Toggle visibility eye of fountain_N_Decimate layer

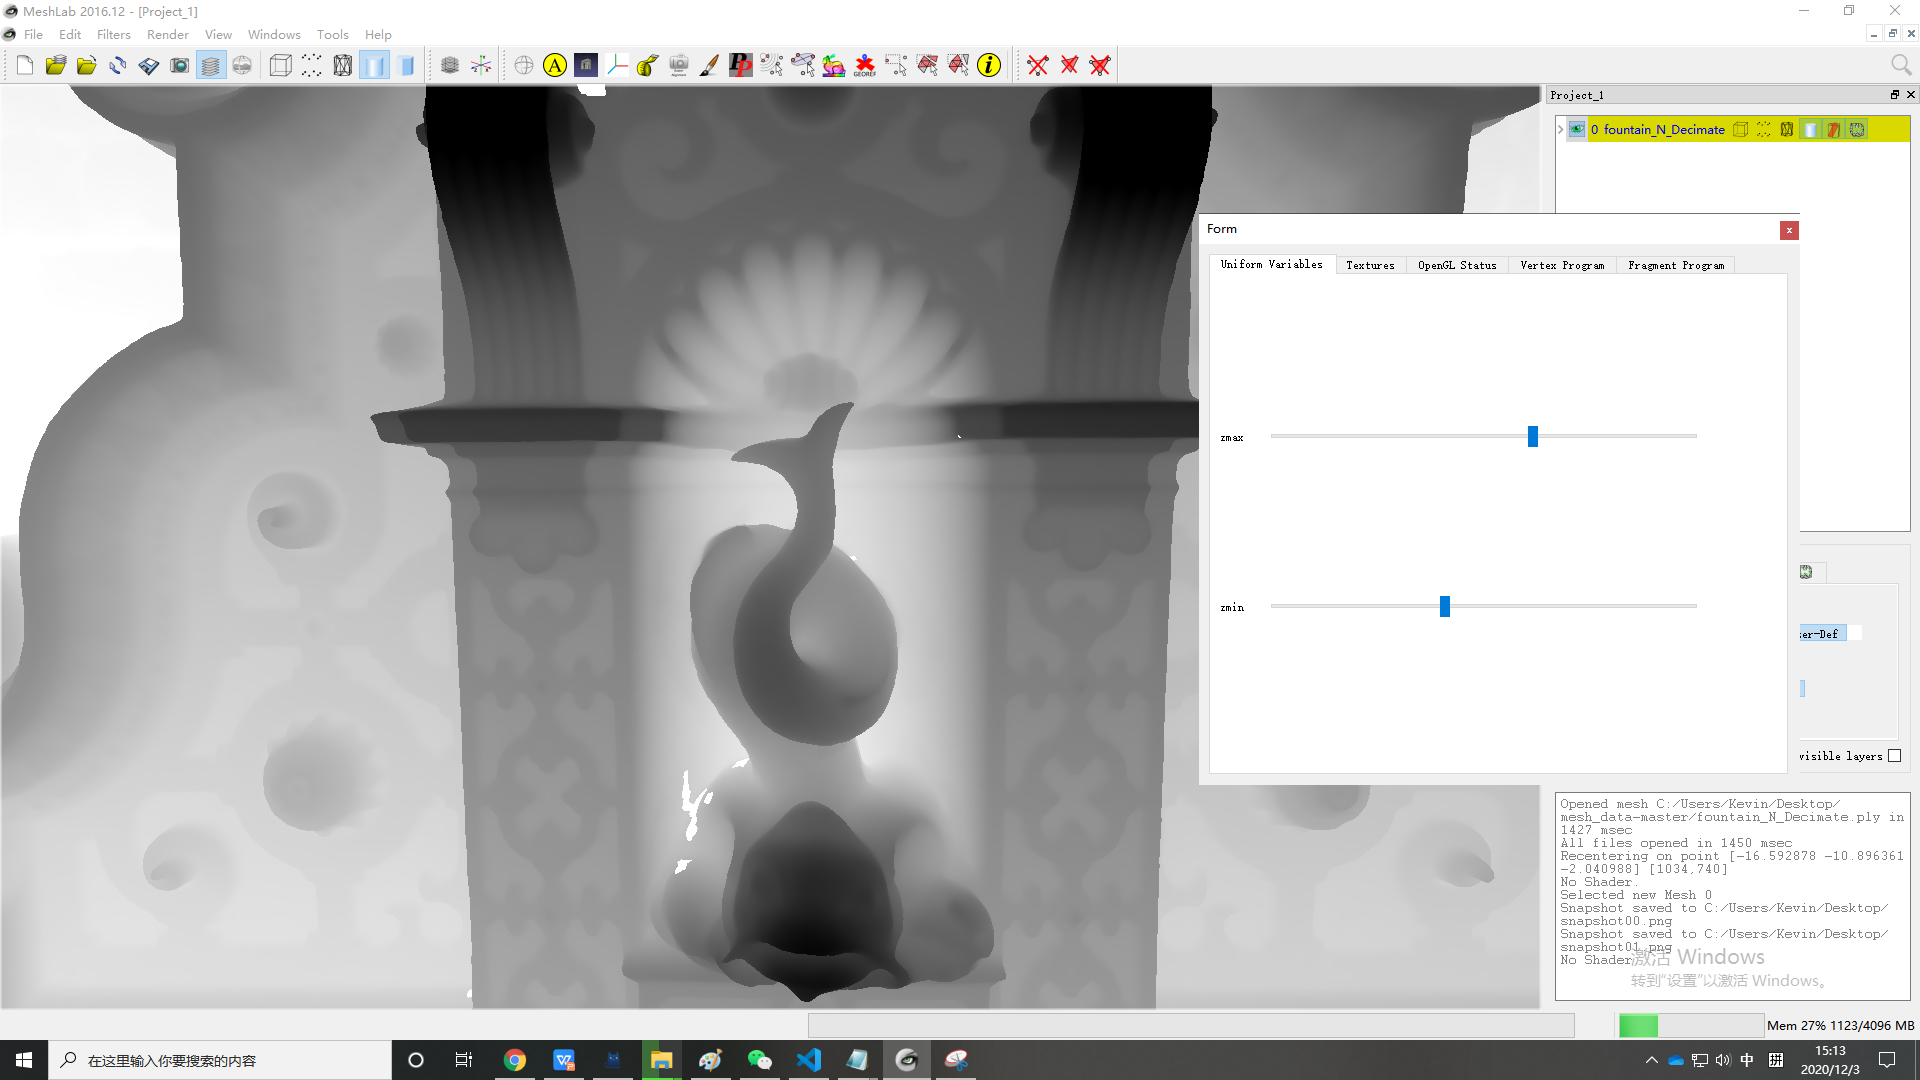coord(1577,130)
